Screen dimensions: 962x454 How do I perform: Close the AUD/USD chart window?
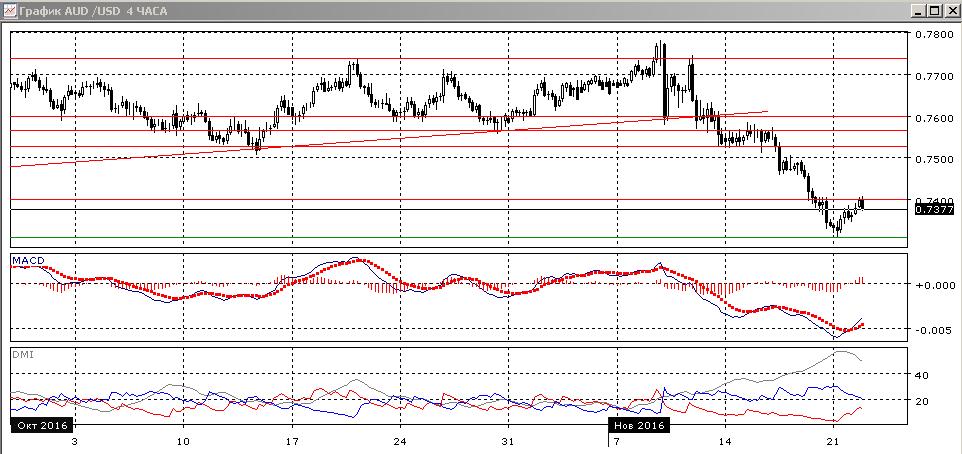[950, 10]
